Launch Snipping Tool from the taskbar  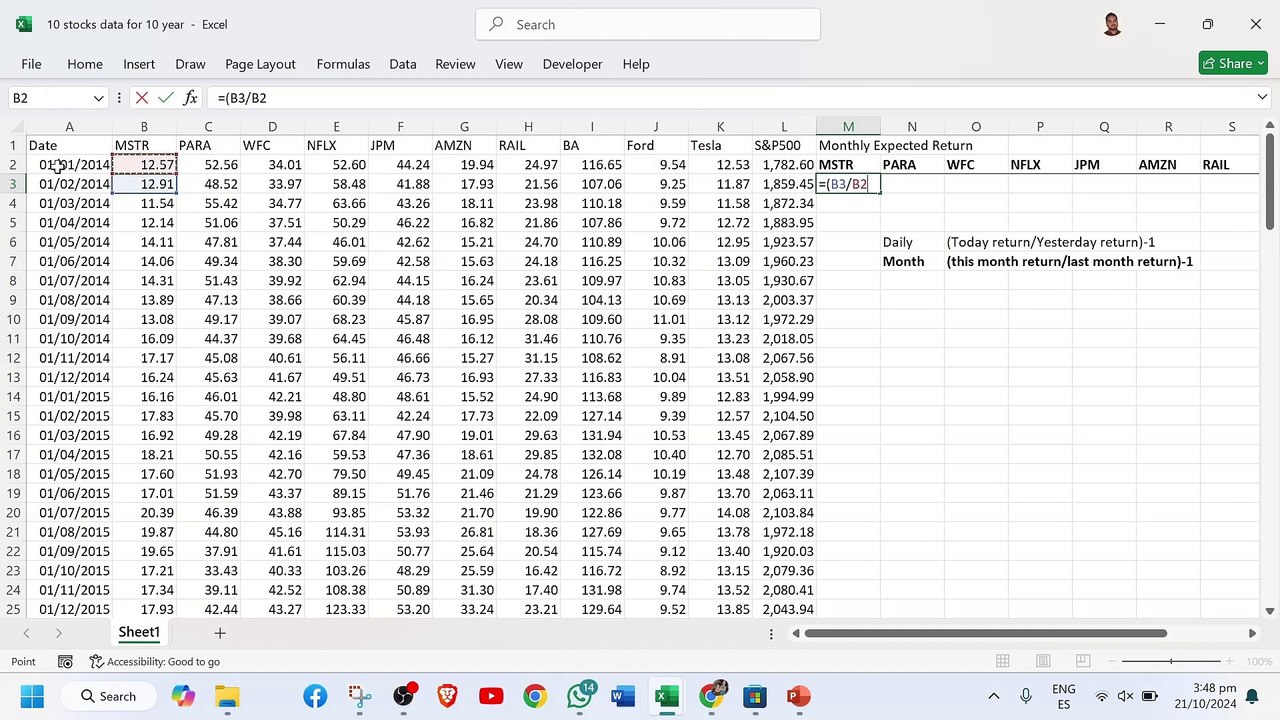coord(359,696)
